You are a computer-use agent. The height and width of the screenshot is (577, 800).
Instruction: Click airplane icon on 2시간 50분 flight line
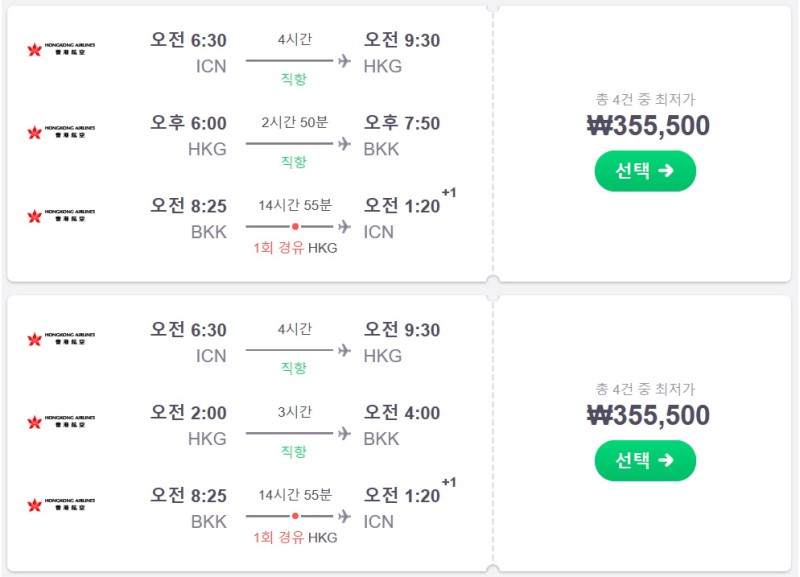(x=344, y=144)
